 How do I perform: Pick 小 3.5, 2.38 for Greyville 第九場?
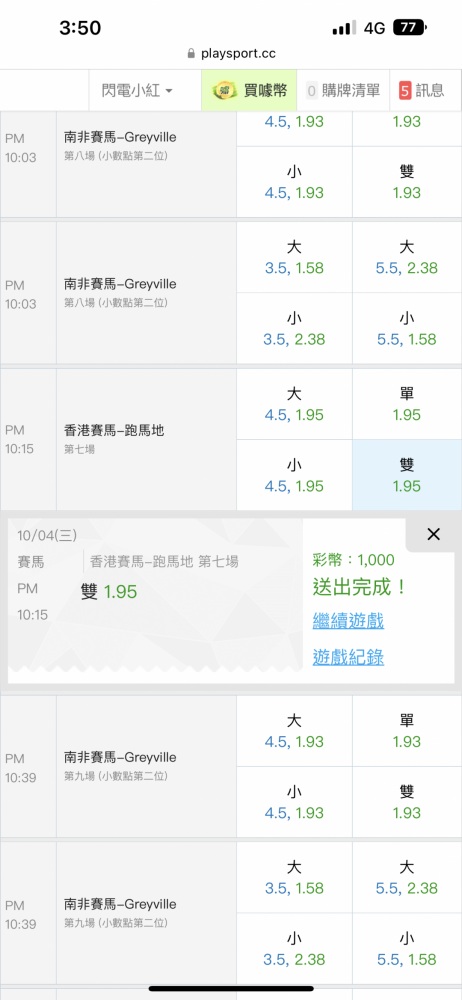294,948
